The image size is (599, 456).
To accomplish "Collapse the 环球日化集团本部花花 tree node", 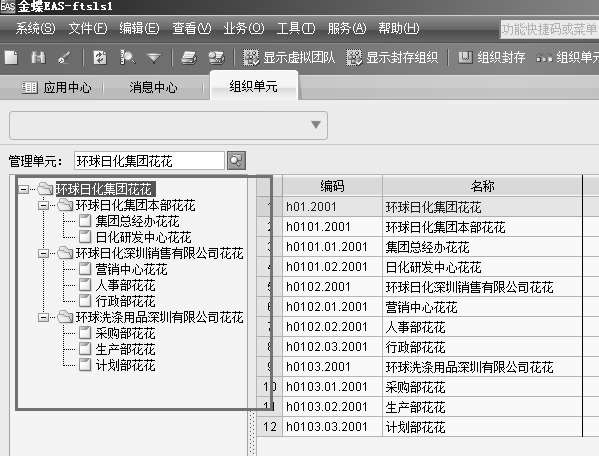I will coord(44,205).
